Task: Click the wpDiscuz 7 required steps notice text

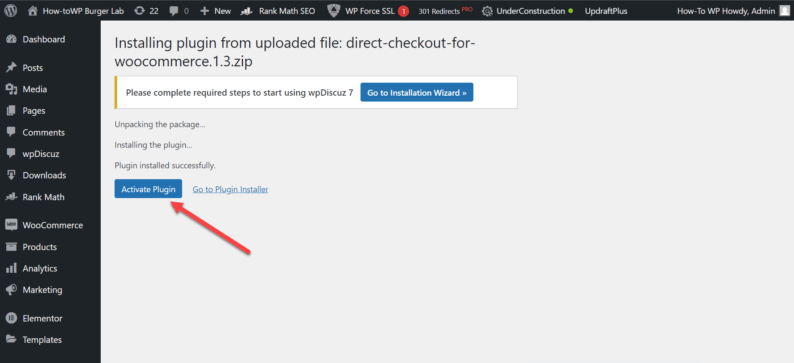Action: tap(240, 93)
